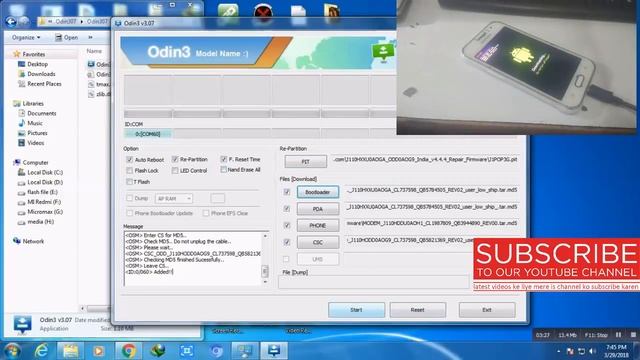Open Internet Download Manager taskbar icon
This screenshot has width=640, height=360.
click(x=158, y=351)
